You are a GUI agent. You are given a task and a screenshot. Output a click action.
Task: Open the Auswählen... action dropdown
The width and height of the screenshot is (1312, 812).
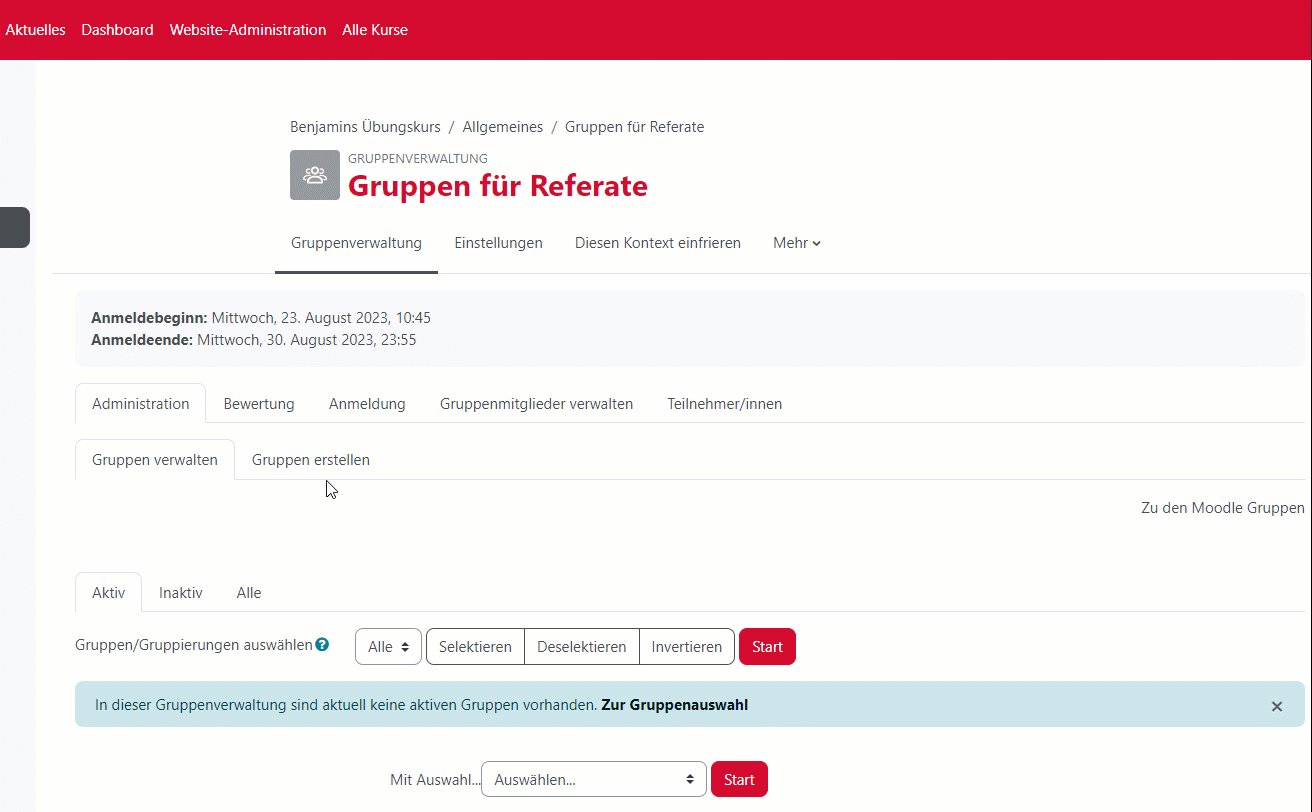(593, 779)
